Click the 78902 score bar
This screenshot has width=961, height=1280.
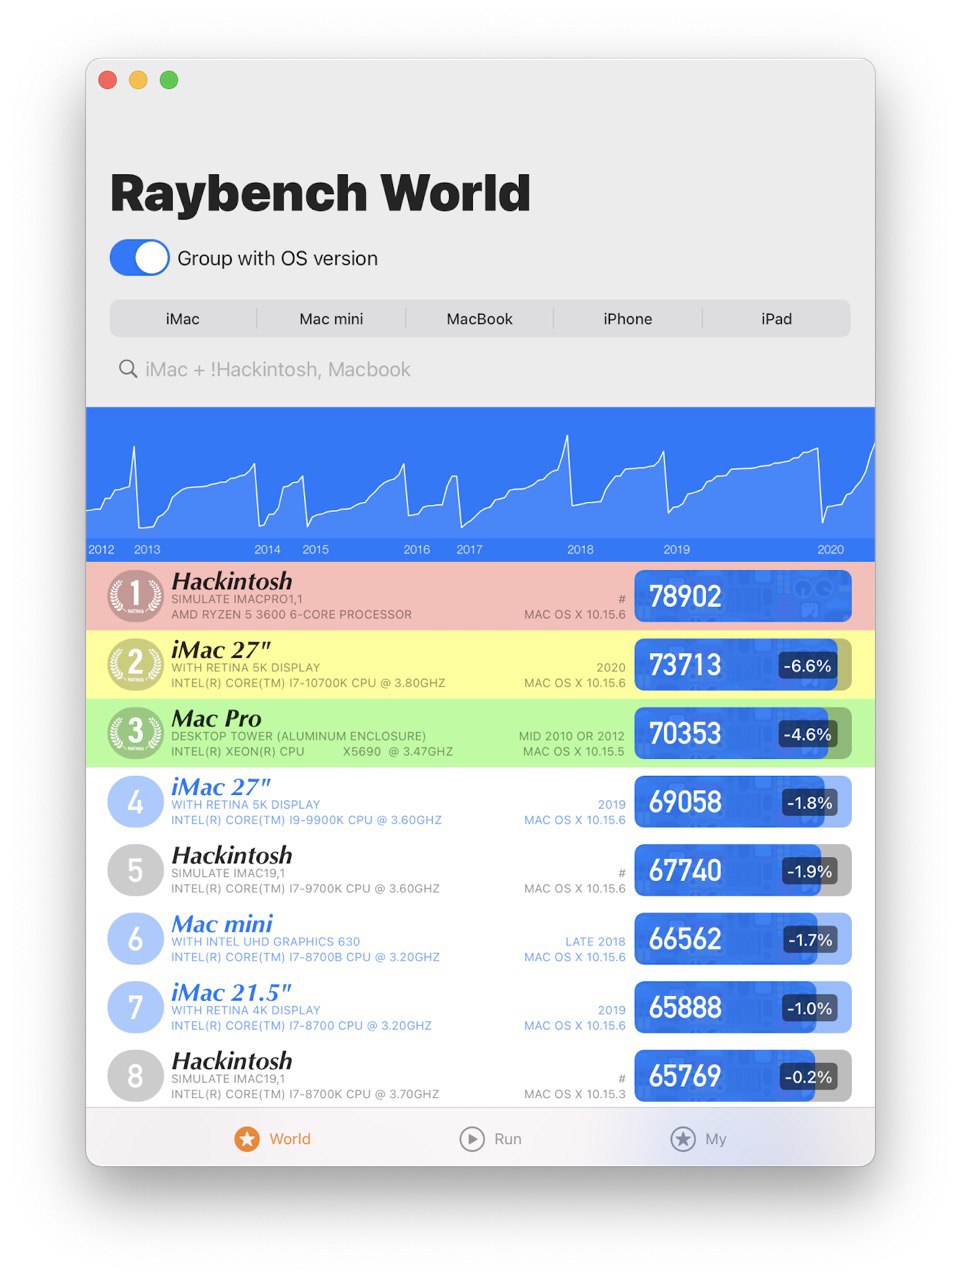coord(743,596)
